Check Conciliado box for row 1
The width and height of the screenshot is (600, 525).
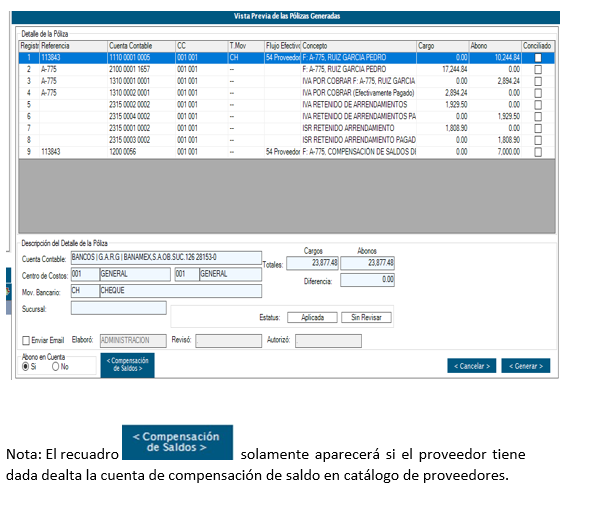pyautogui.click(x=538, y=58)
